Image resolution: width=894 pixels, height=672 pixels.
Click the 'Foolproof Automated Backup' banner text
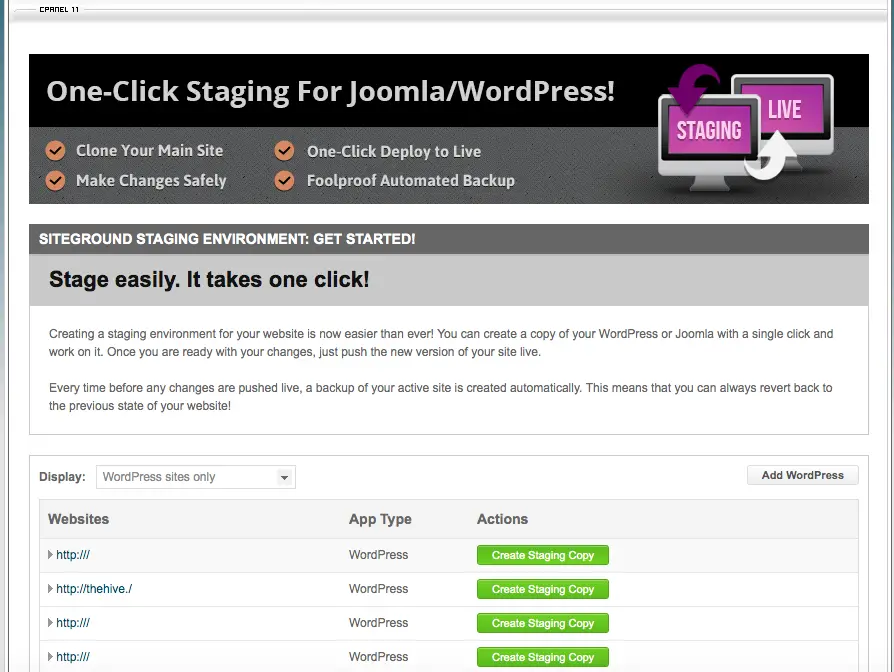pyautogui.click(x=411, y=181)
